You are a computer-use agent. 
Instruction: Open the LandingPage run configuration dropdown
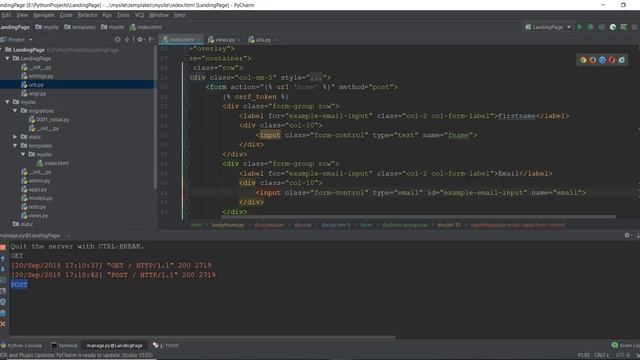[548, 27]
